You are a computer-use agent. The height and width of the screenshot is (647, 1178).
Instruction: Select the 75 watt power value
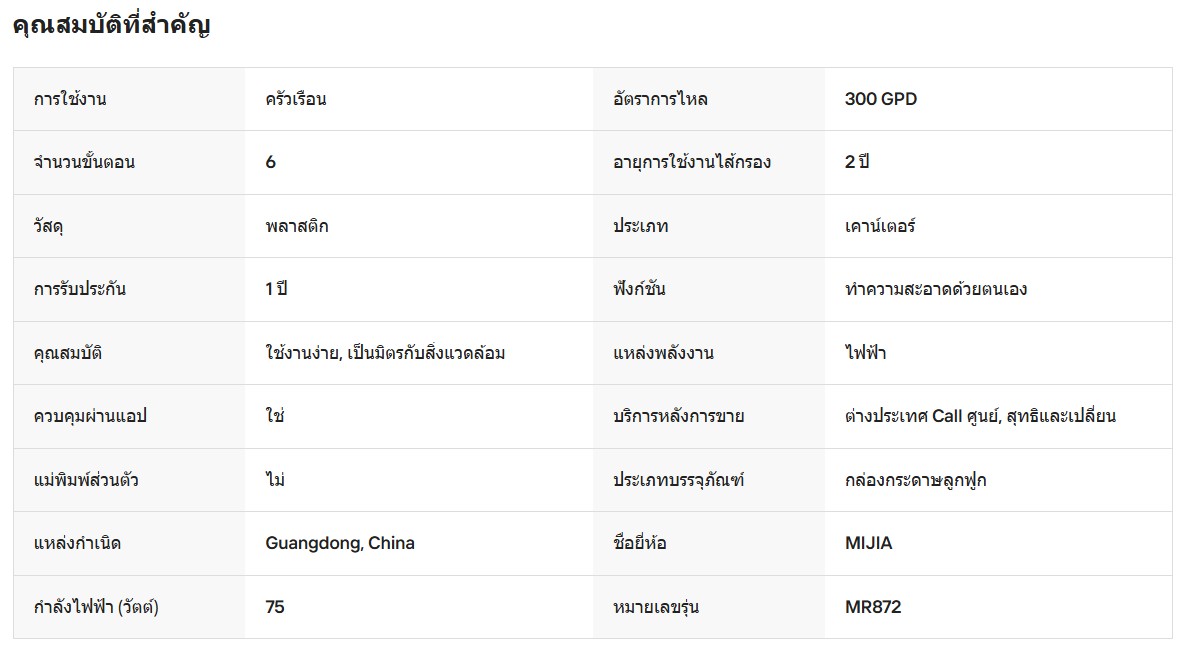coord(275,607)
